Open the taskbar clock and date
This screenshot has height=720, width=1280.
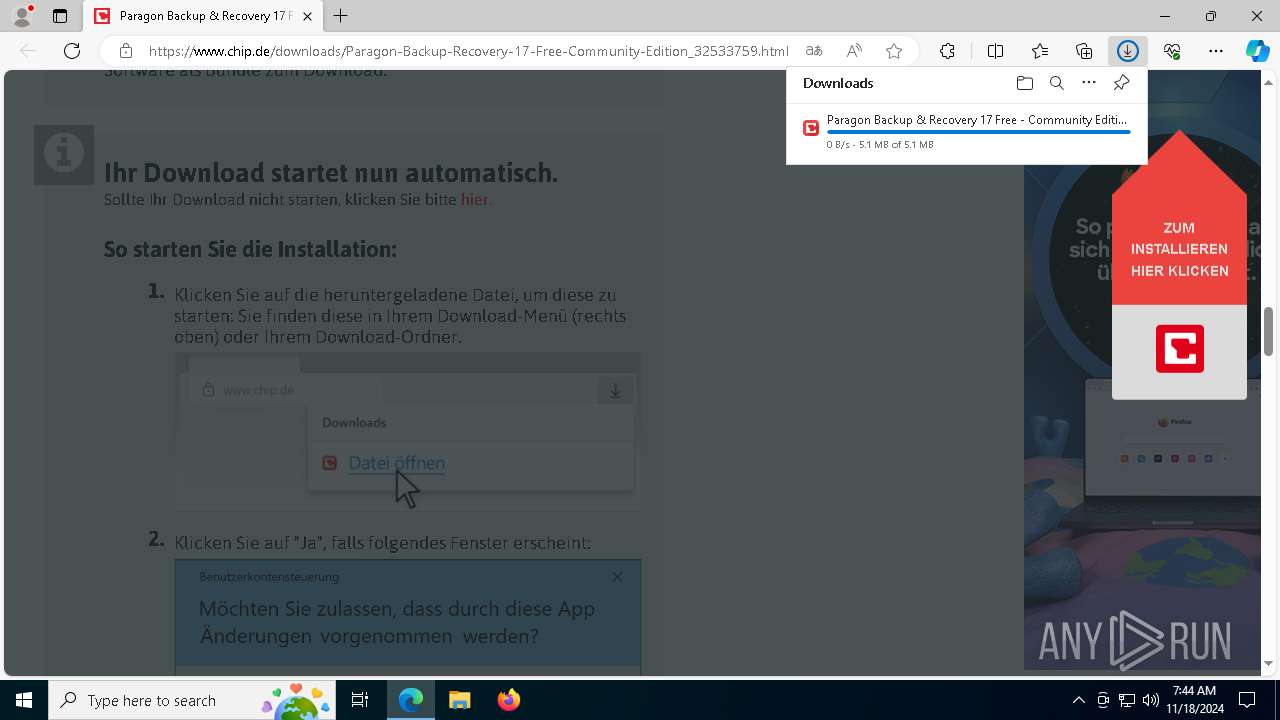pyautogui.click(x=1194, y=700)
